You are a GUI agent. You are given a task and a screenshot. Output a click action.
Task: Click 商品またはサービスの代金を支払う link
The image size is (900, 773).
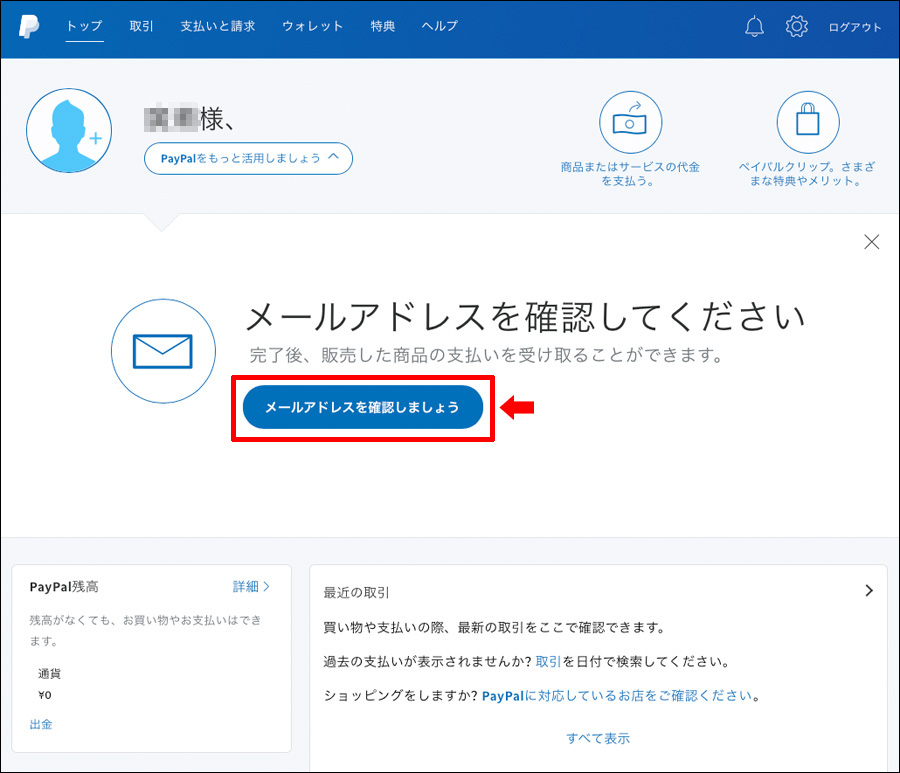point(630,174)
